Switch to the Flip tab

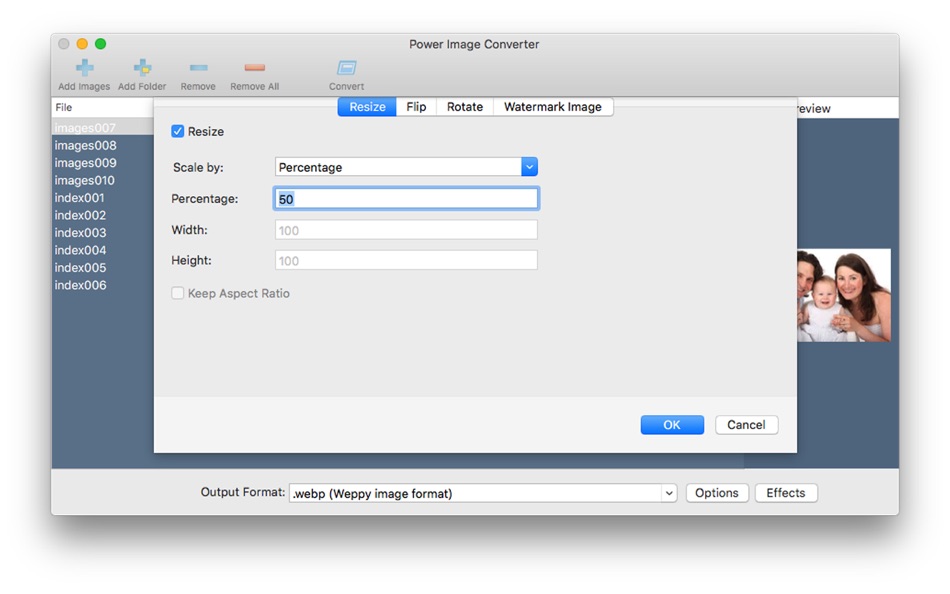point(416,107)
